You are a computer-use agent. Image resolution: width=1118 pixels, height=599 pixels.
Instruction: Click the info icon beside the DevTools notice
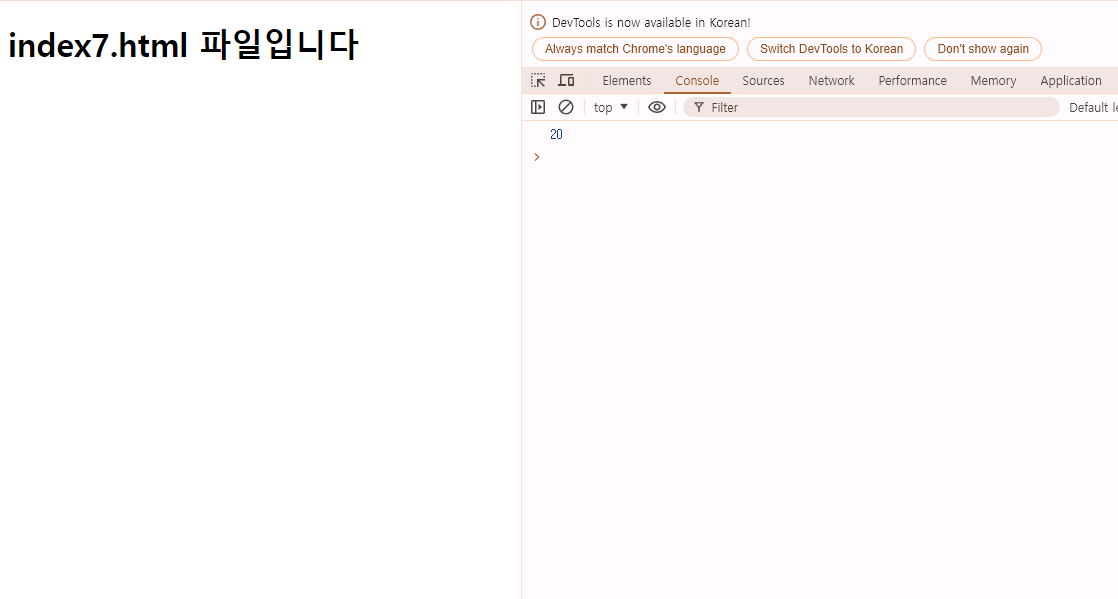pos(538,22)
